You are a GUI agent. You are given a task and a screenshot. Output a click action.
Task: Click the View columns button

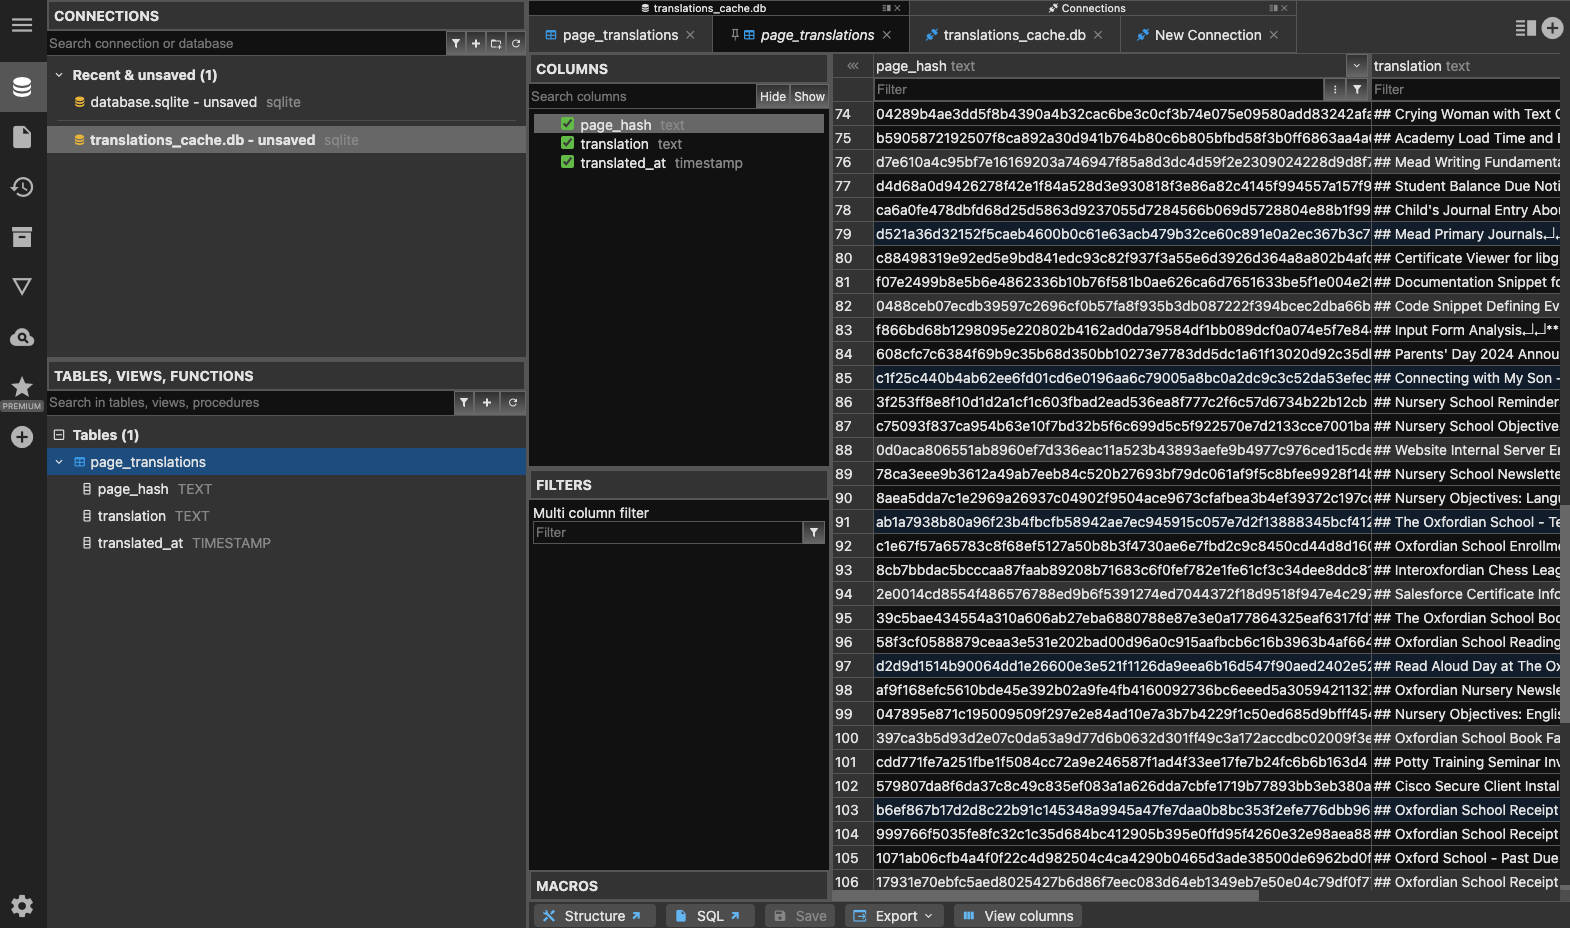point(1017,916)
